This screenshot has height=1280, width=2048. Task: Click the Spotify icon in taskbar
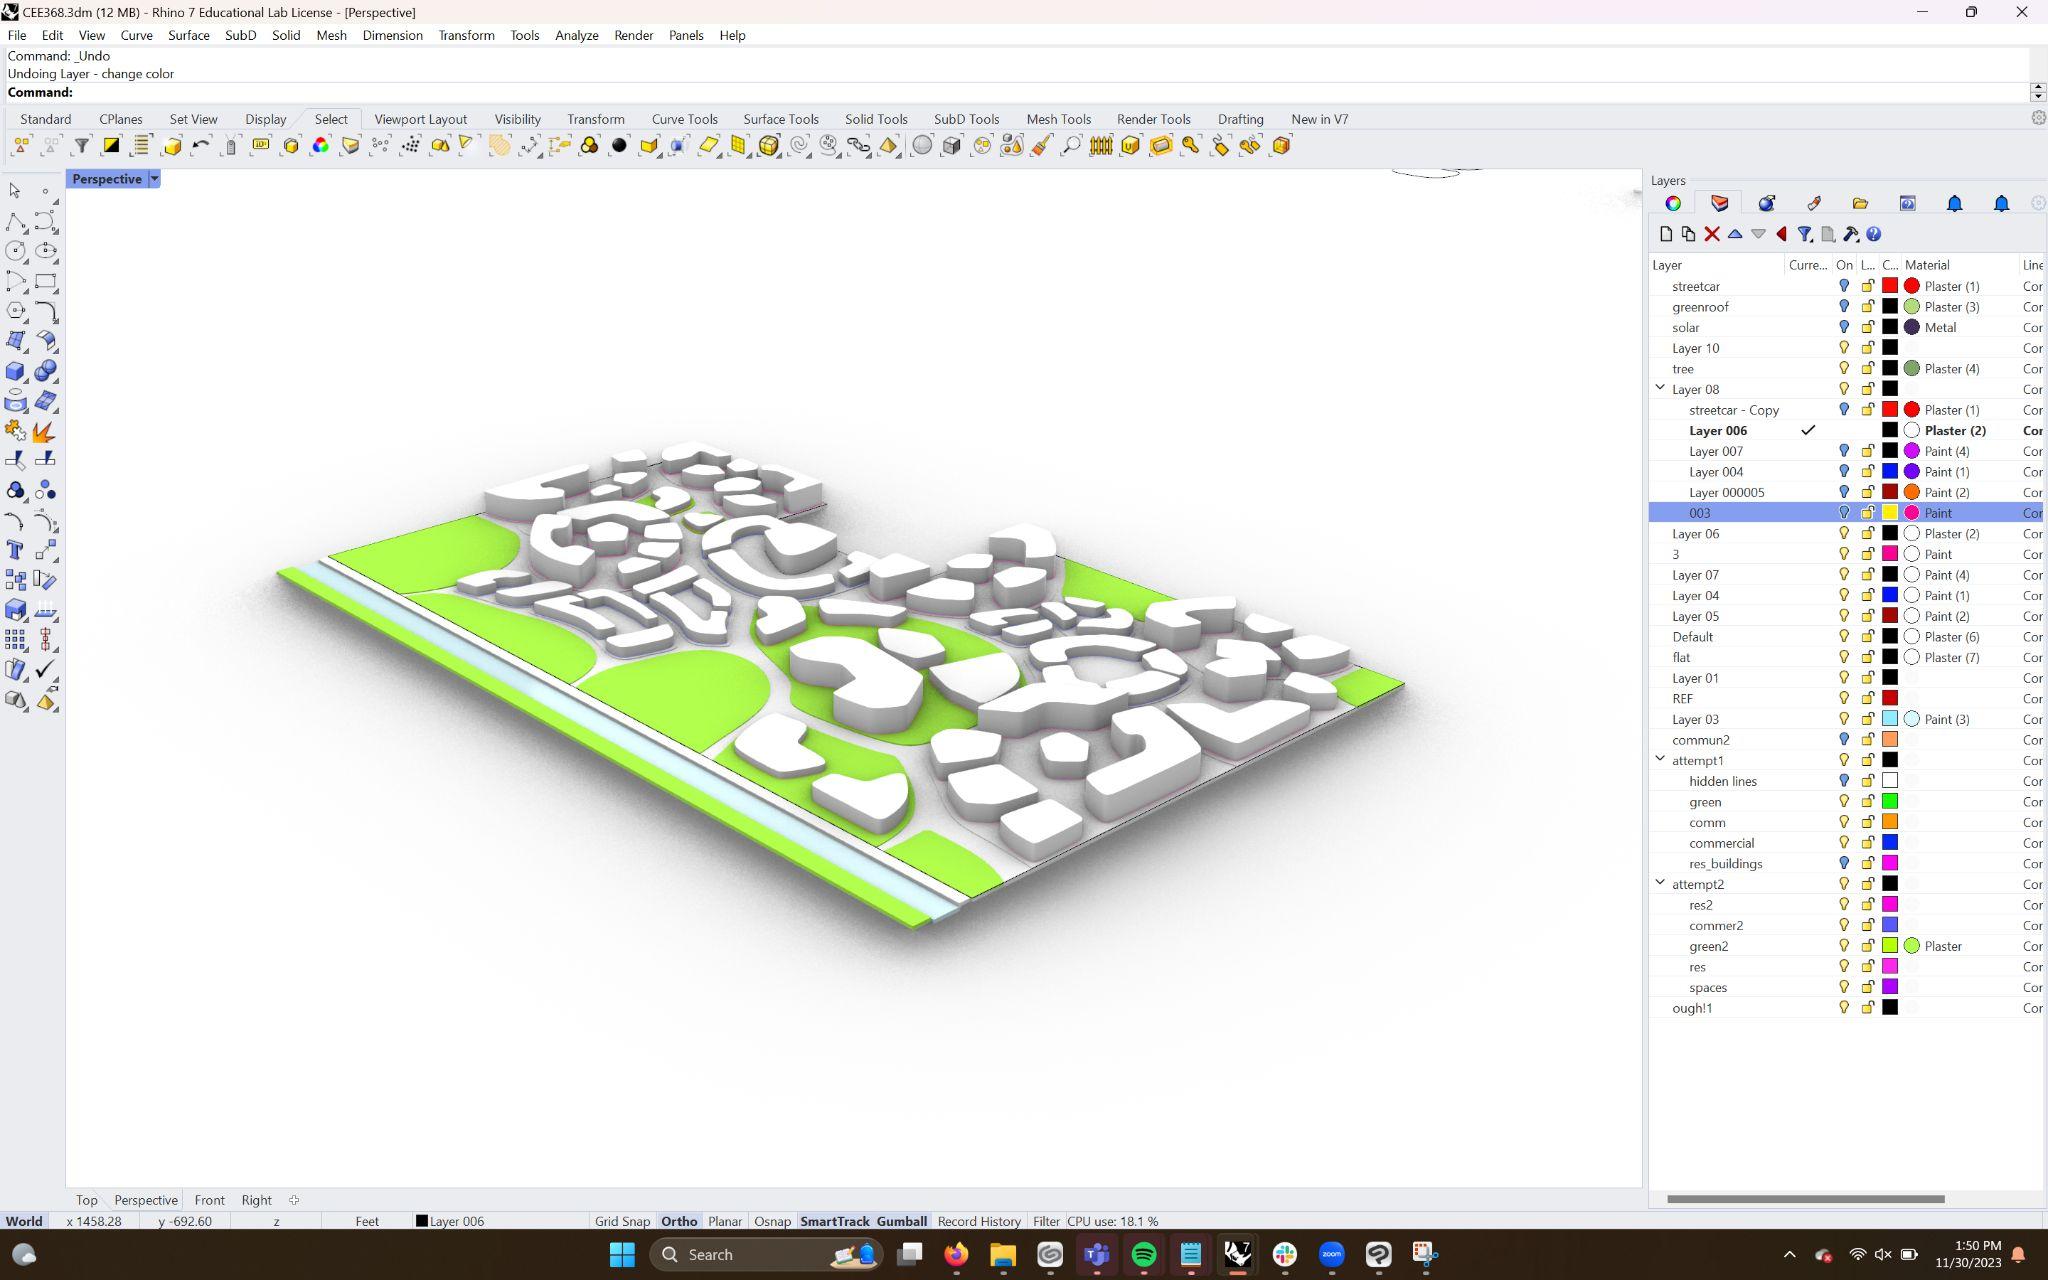1143,1254
